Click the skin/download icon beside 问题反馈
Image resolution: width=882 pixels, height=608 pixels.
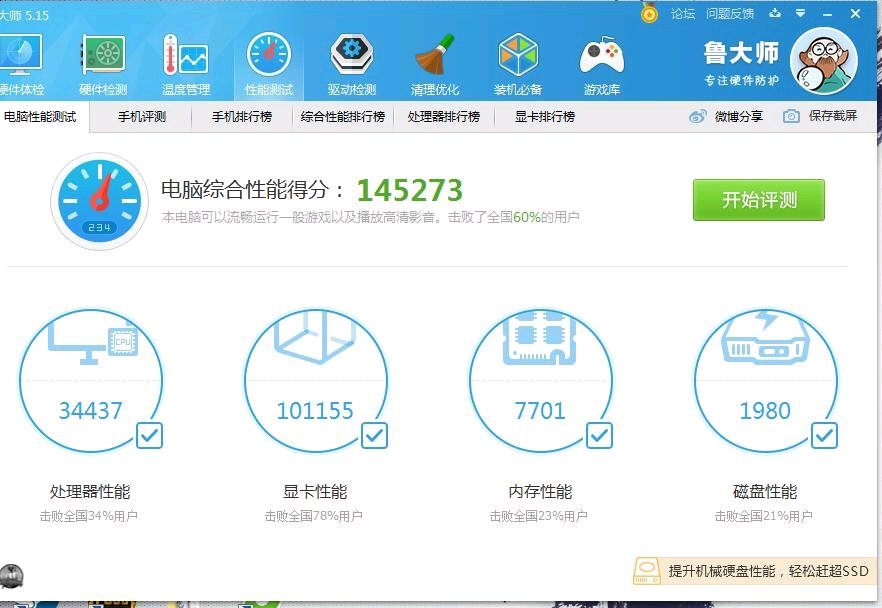pos(775,13)
